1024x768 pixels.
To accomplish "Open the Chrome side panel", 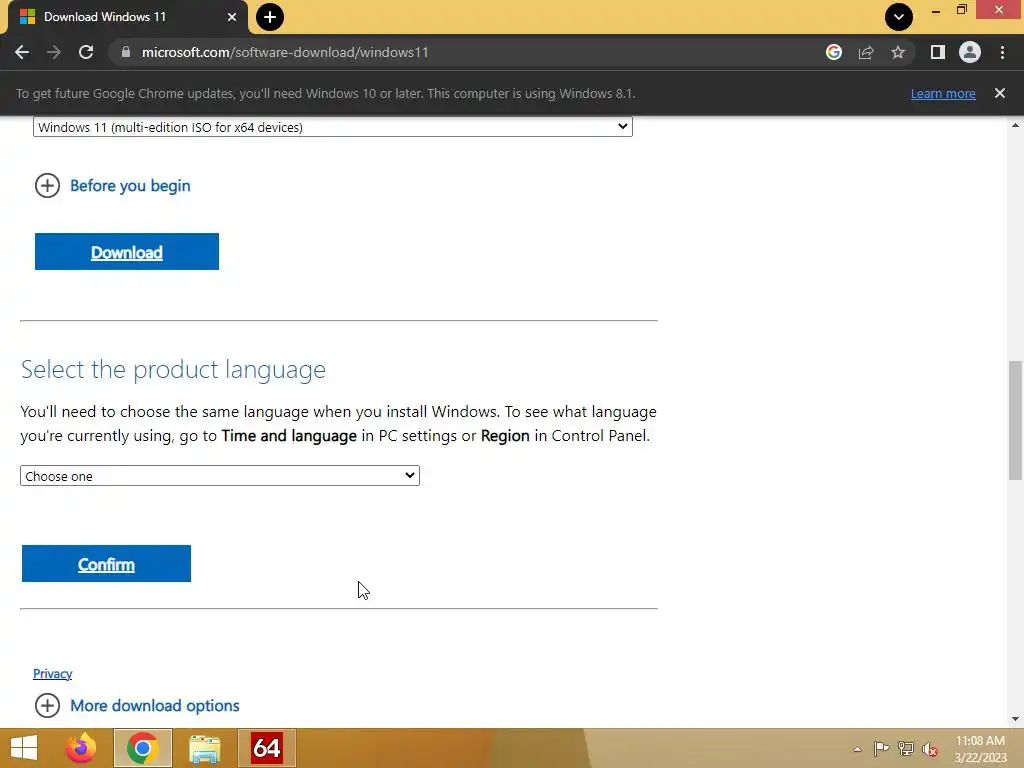I will click(x=938, y=52).
